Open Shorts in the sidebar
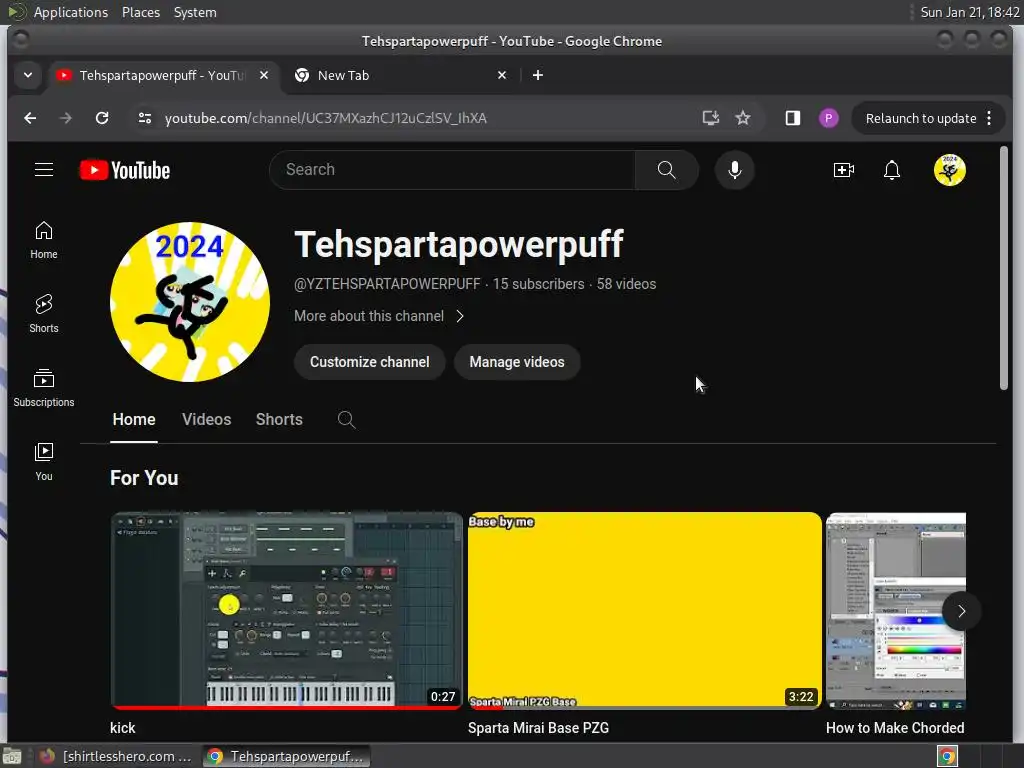 (x=44, y=314)
